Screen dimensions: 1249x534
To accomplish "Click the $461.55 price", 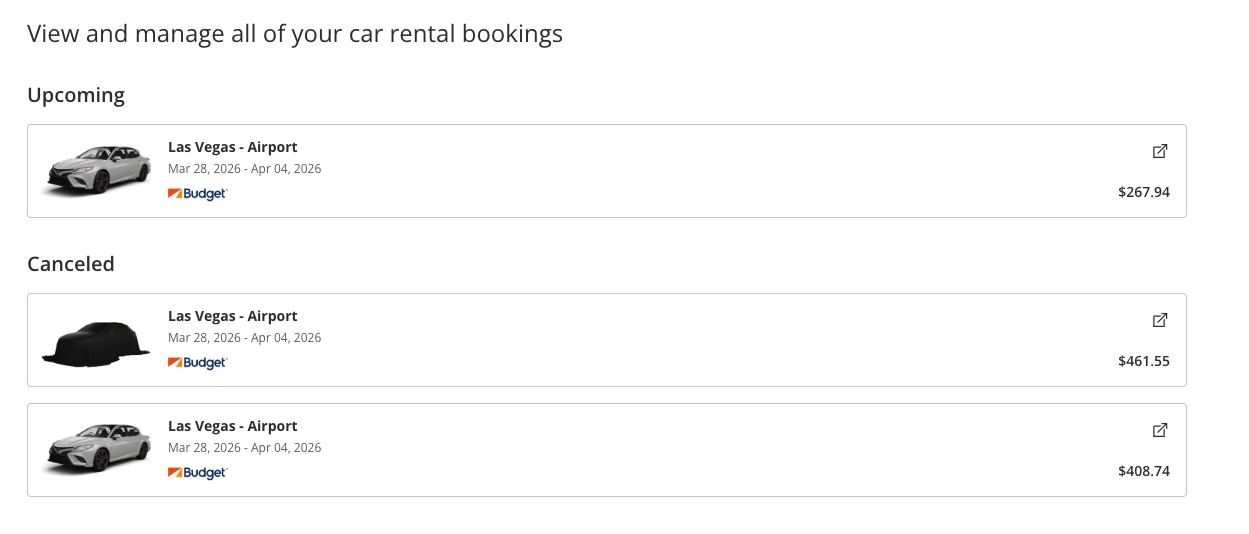I will pos(1144,361).
